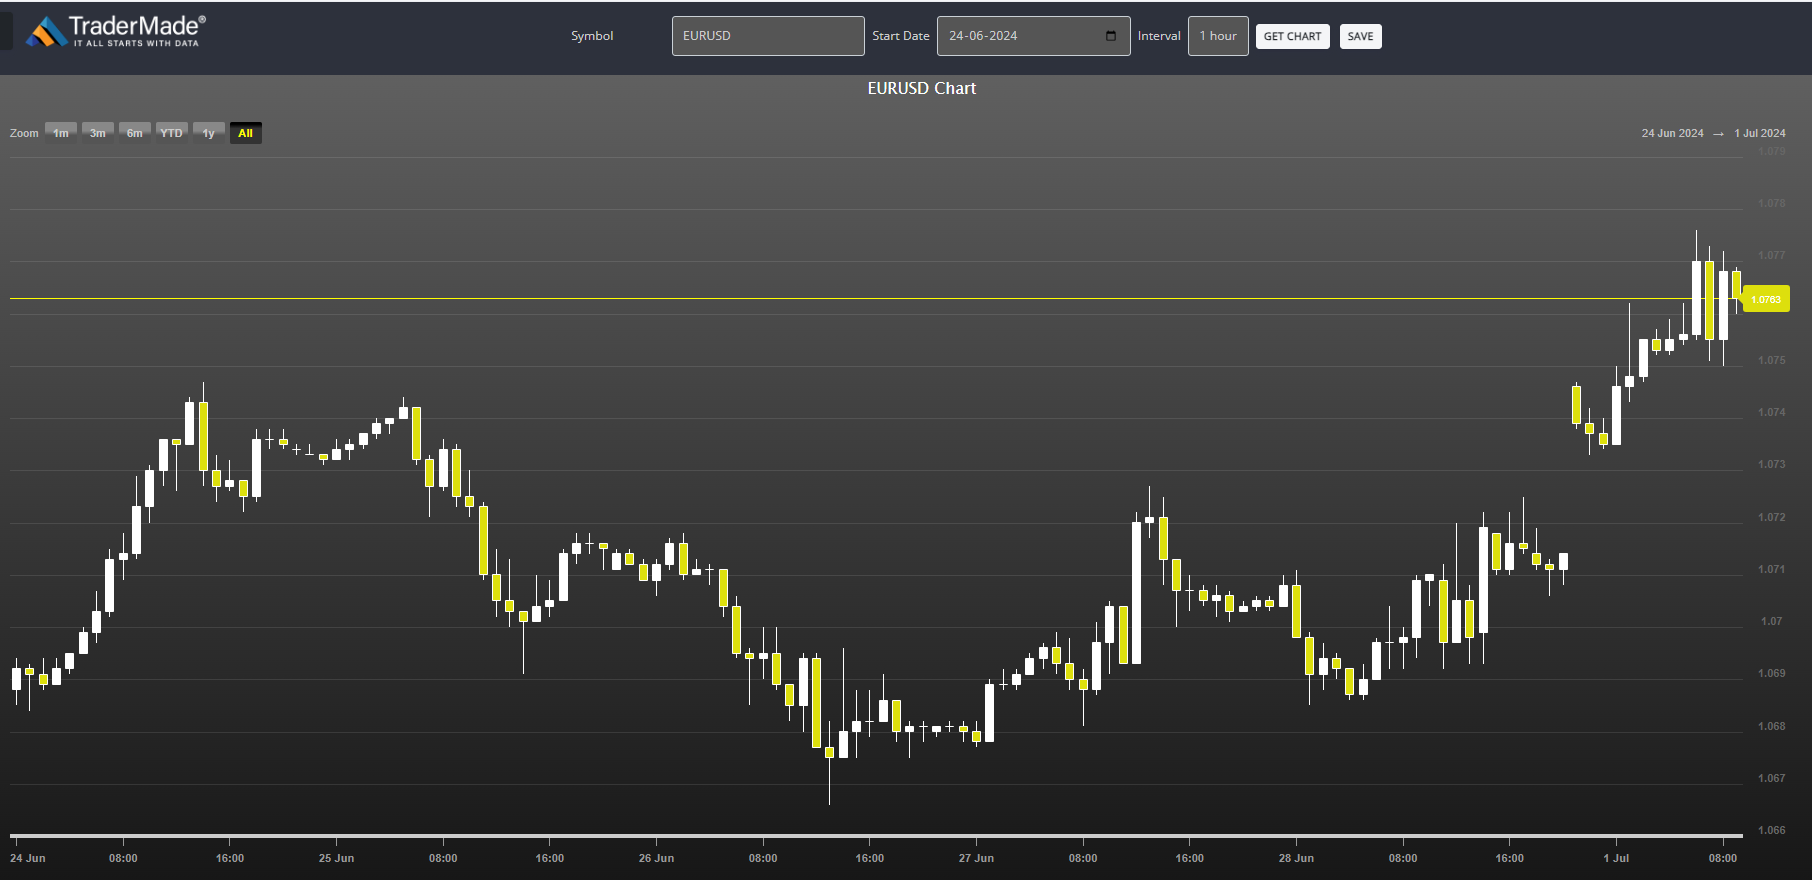The height and width of the screenshot is (880, 1812).
Task: Click the 1 Jul date axis label
Action: tap(1616, 858)
